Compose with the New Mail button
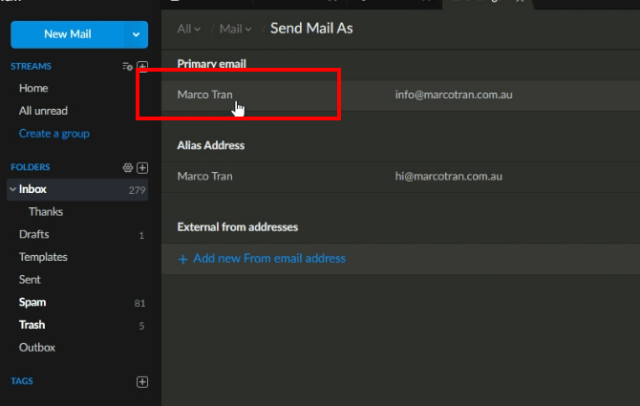 tap(68, 35)
